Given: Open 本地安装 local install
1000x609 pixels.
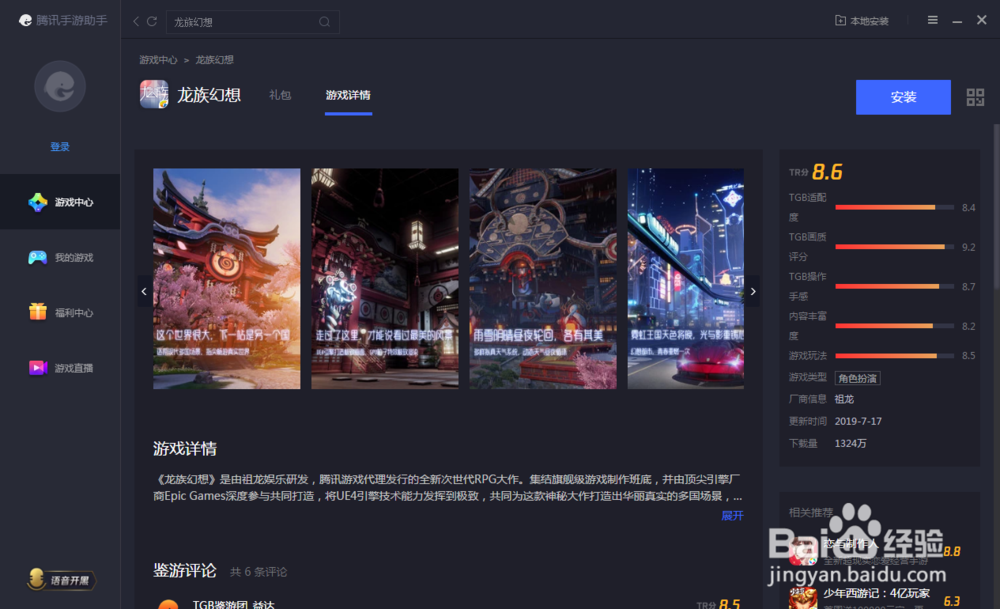Looking at the screenshot, I should coord(862,21).
